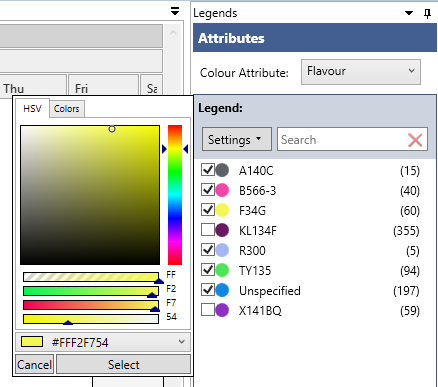Uncheck the Unspecified checkbox
The image size is (438, 387).
pyautogui.click(x=208, y=290)
